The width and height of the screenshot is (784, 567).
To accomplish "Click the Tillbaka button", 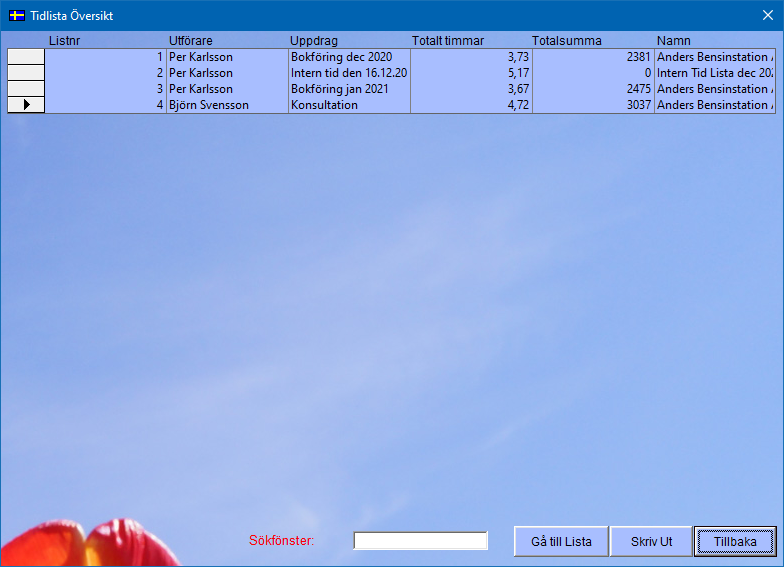I will click(x=735, y=541).
